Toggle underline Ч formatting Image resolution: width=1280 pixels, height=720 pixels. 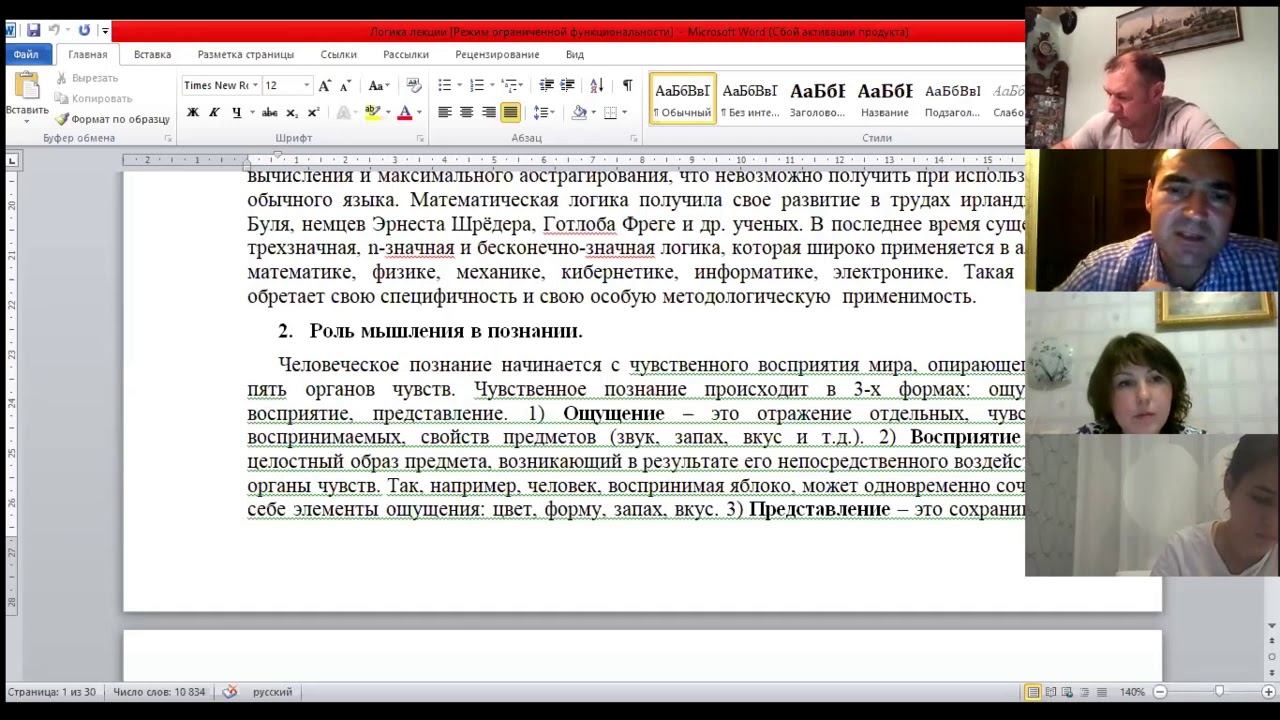pos(236,112)
